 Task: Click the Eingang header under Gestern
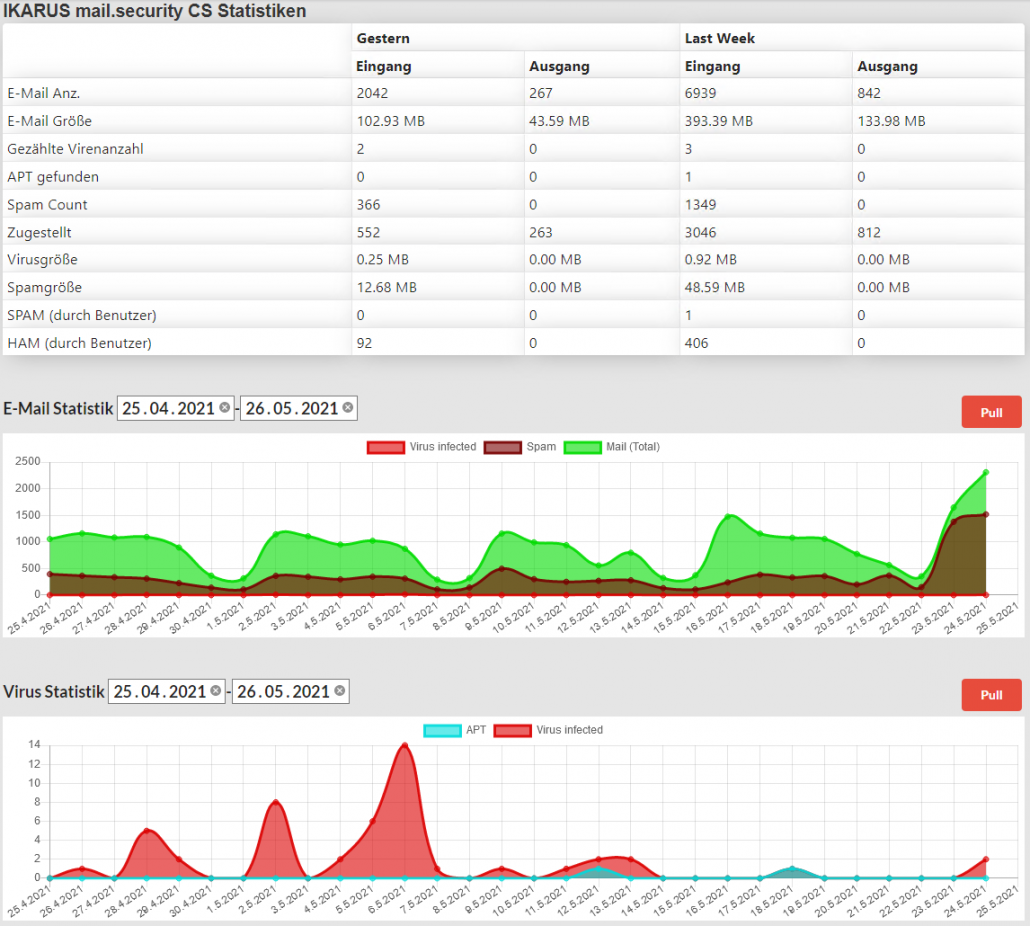tap(384, 66)
